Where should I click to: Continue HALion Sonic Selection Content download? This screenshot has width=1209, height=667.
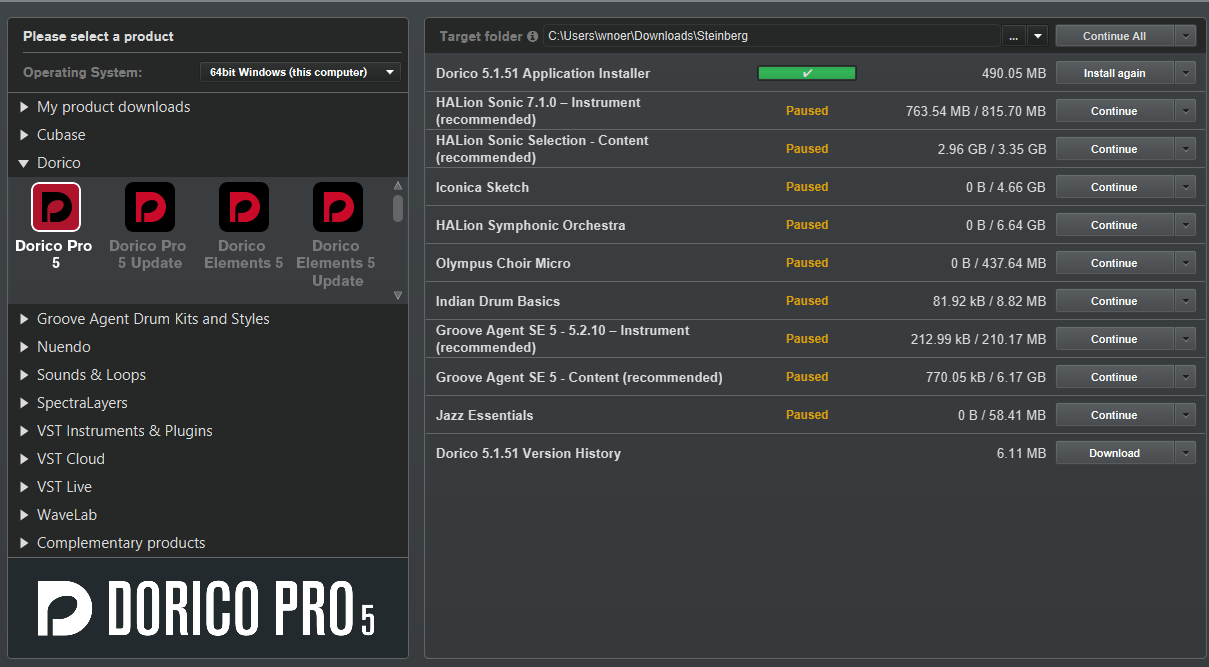point(1114,149)
